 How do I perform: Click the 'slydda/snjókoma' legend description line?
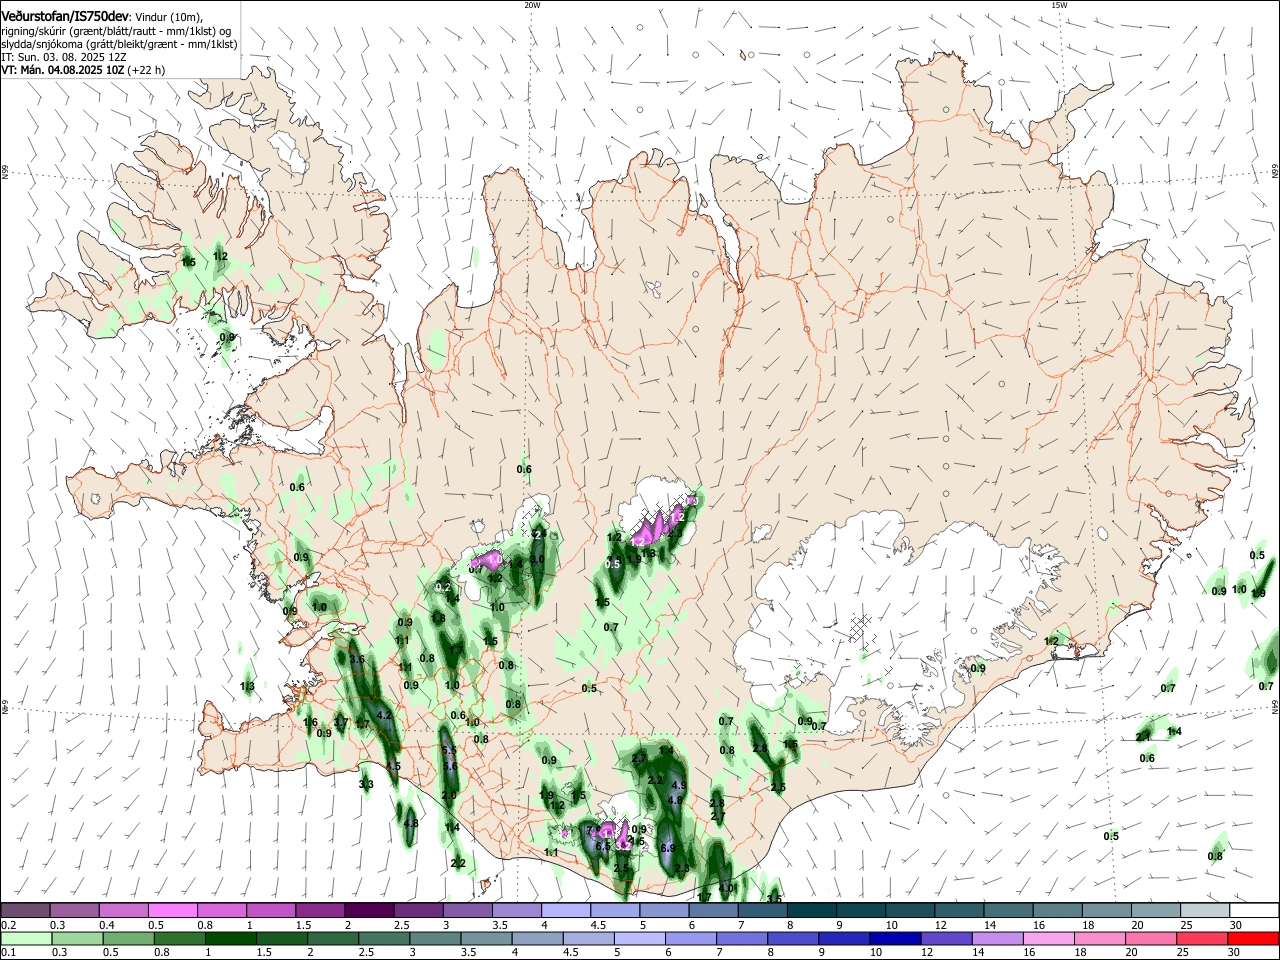point(119,45)
